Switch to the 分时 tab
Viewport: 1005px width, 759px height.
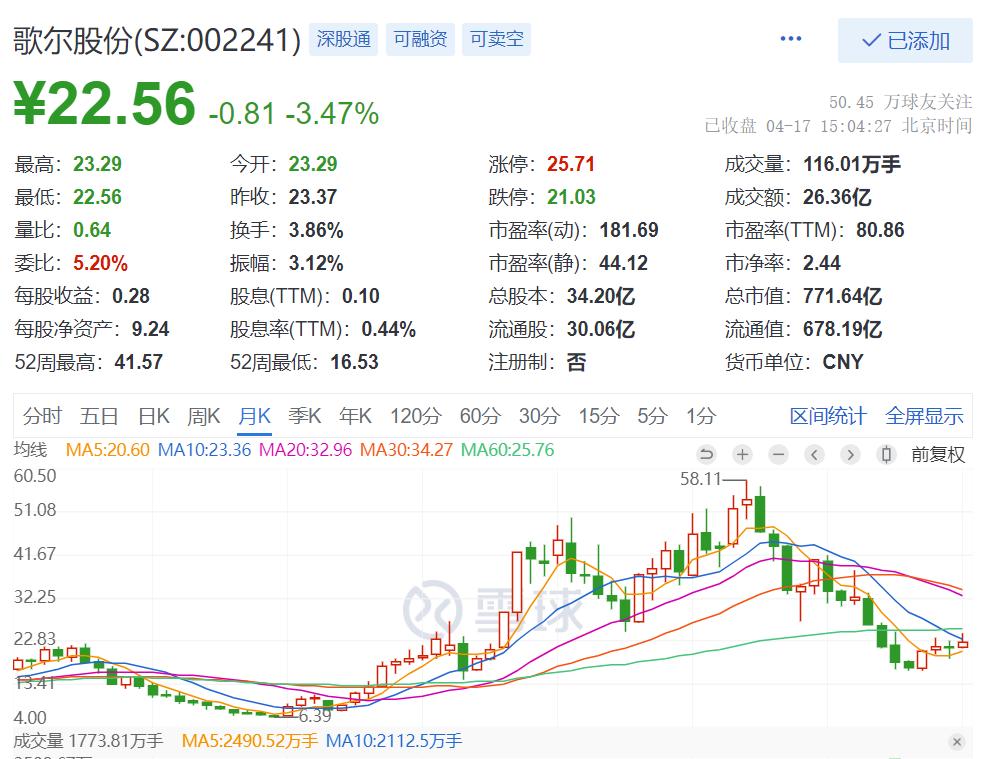42,416
